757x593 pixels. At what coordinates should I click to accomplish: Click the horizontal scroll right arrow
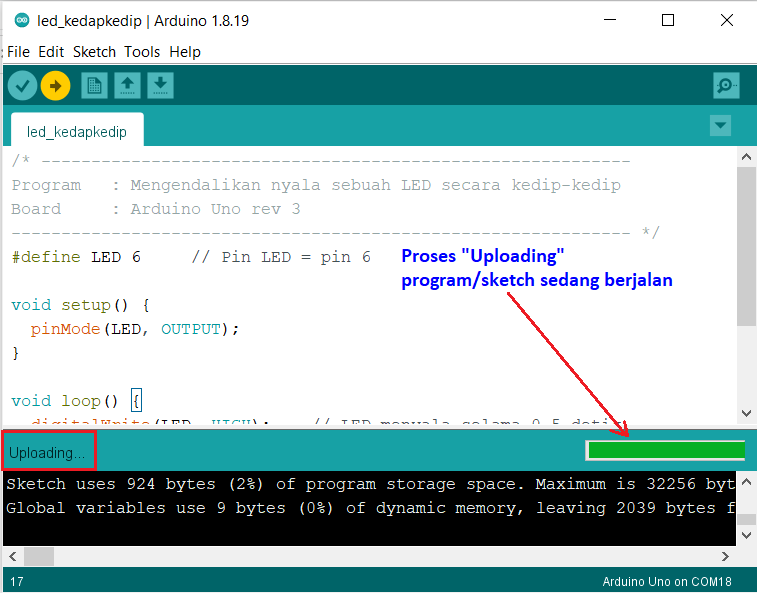coord(725,556)
